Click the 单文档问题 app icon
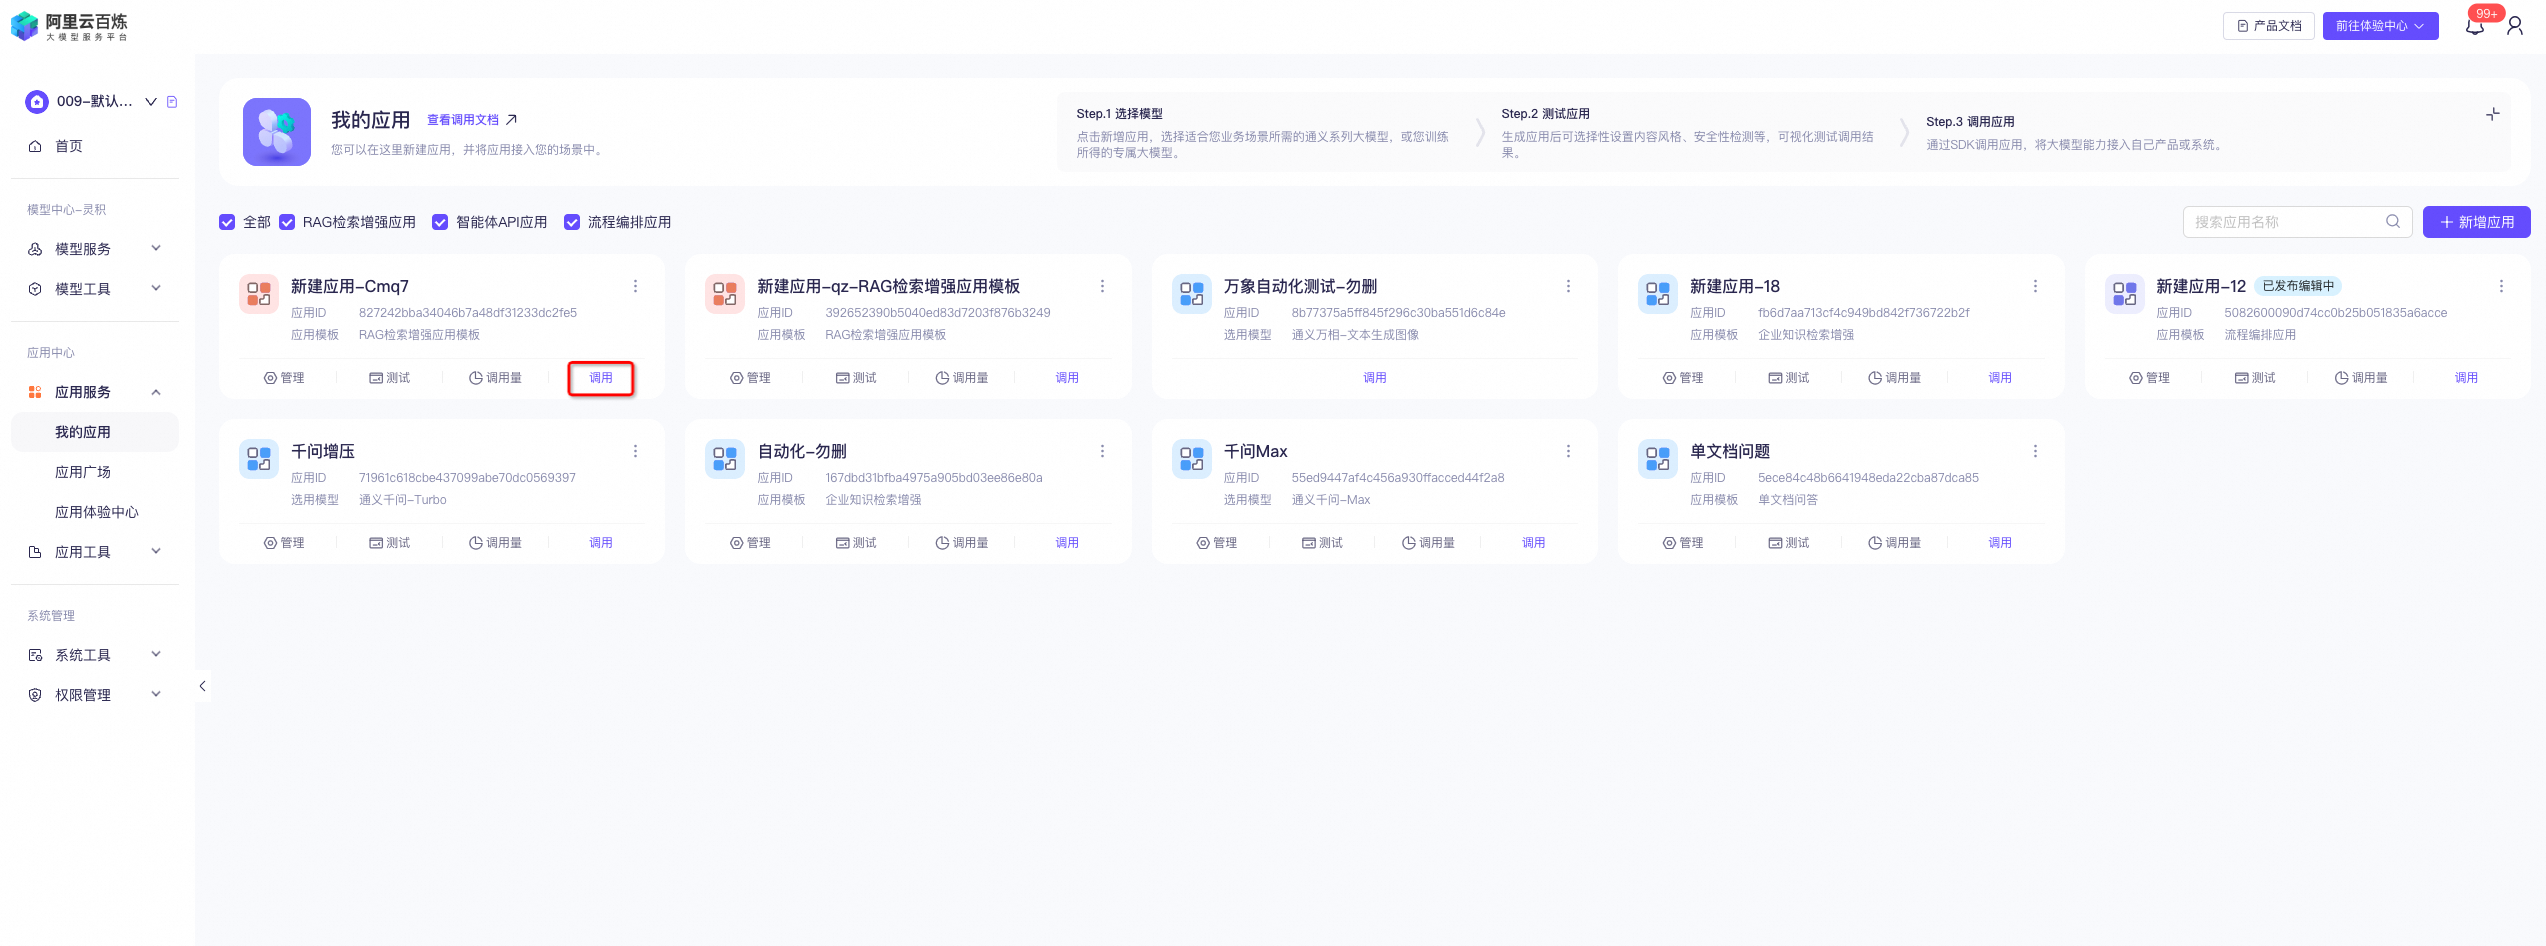Viewport: 2546px width, 946px height. coord(1658,458)
